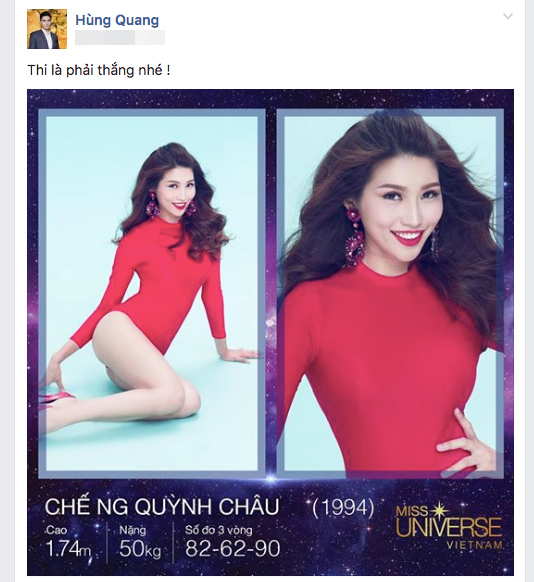Click the Hùng Quang name link
This screenshot has width=534, height=582.
tap(117, 20)
